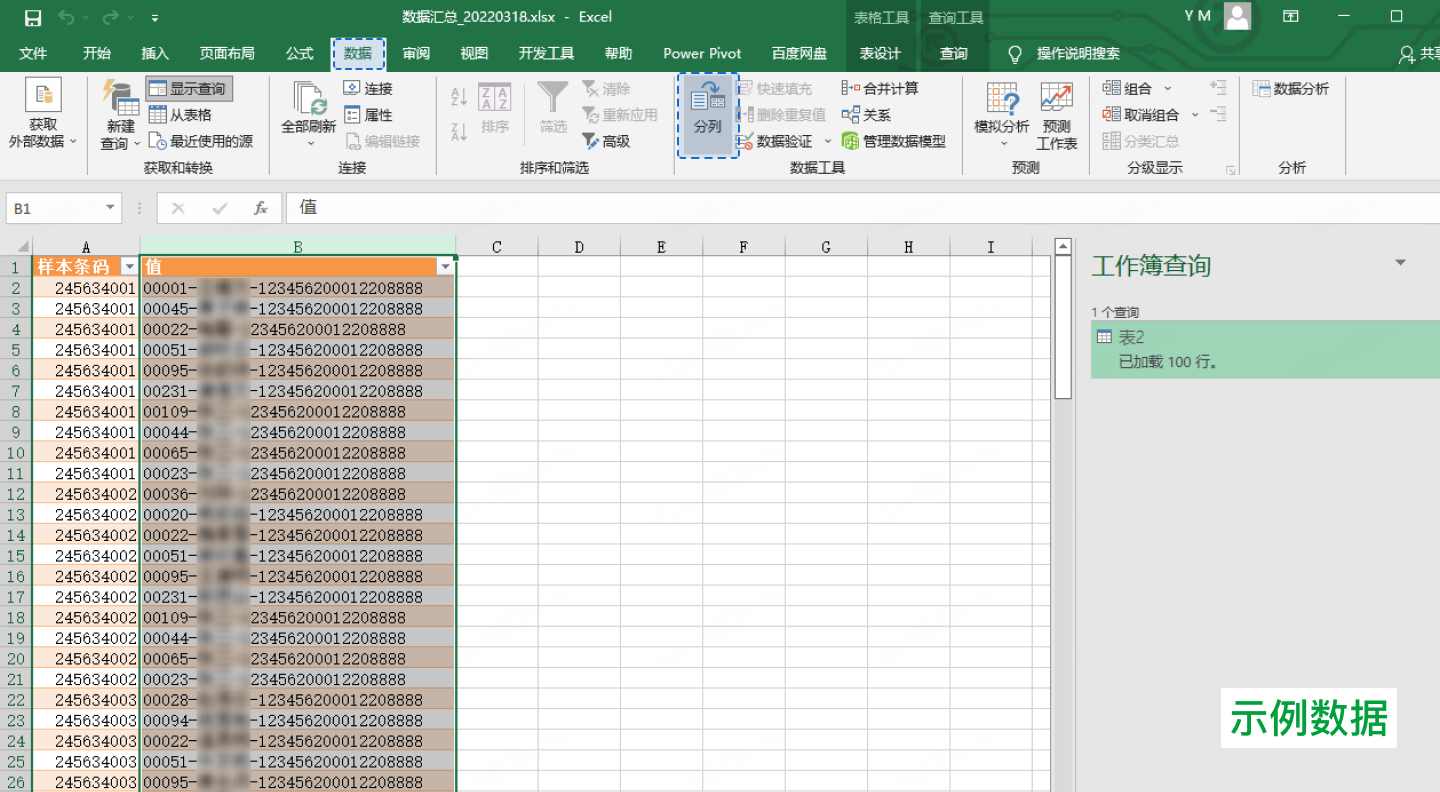The height and width of the screenshot is (792, 1440).
Task: Click the 分列 (Text to Columns) icon
Action: [x=707, y=103]
